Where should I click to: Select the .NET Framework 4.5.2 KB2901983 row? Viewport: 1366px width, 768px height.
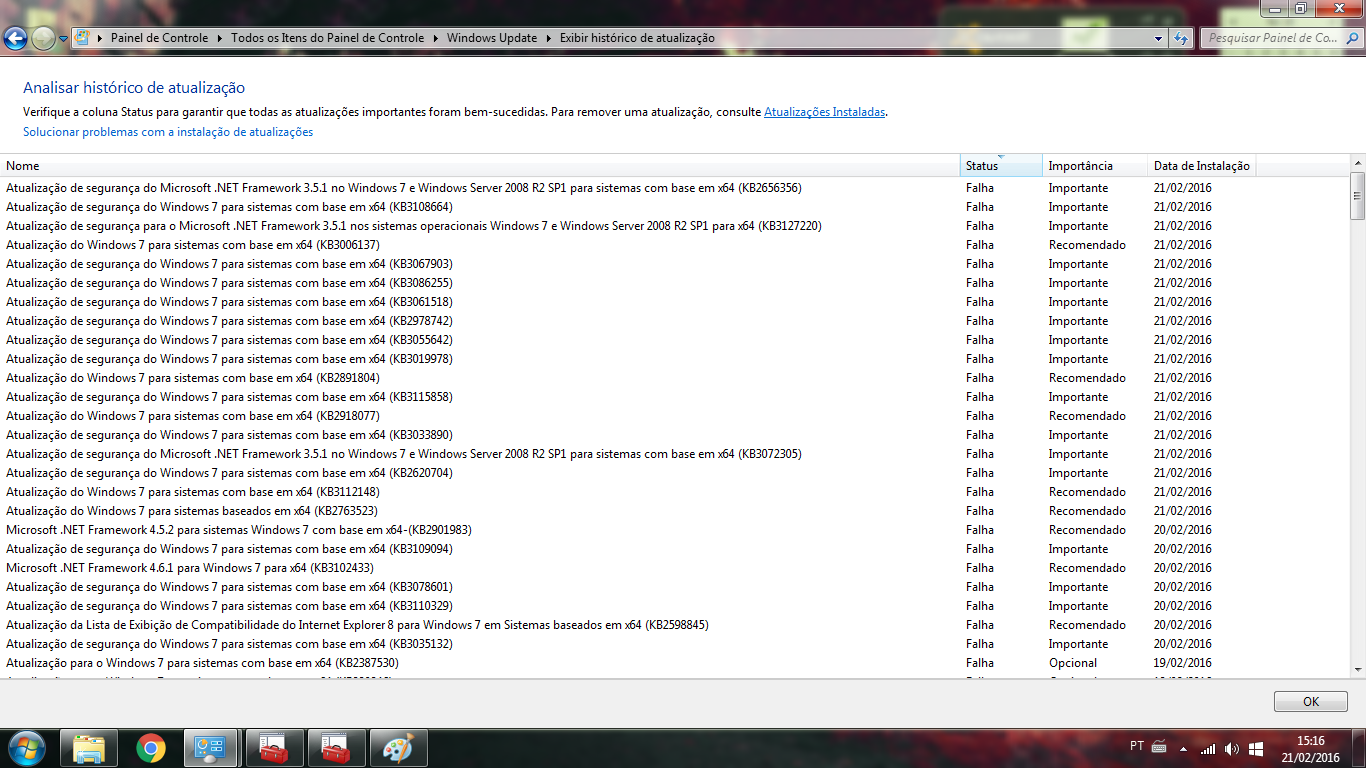coord(675,530)
